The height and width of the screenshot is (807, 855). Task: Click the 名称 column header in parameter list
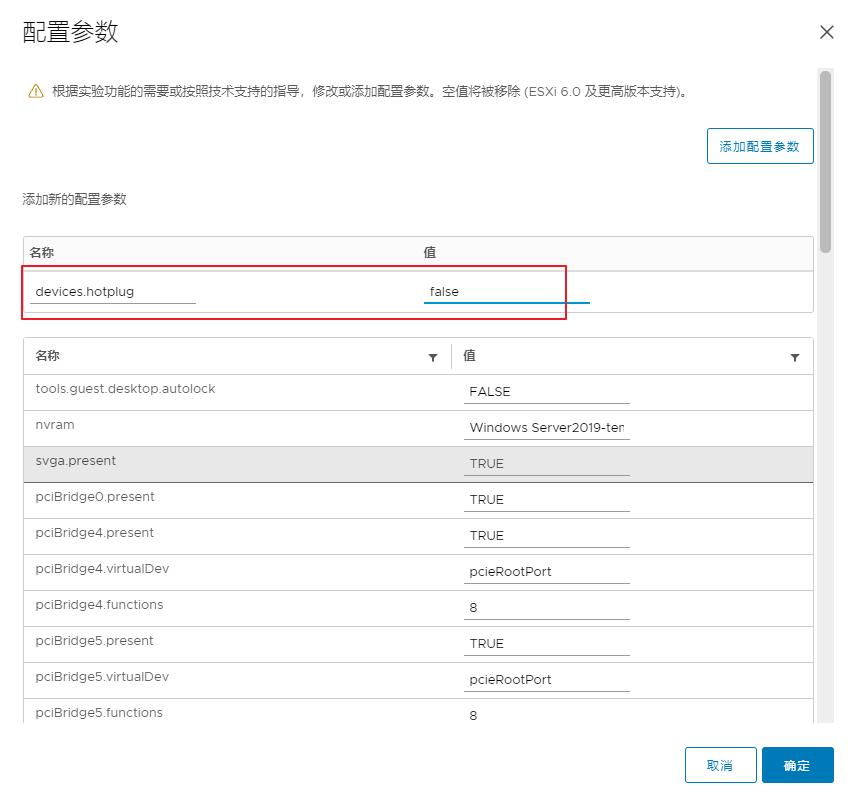48,356
